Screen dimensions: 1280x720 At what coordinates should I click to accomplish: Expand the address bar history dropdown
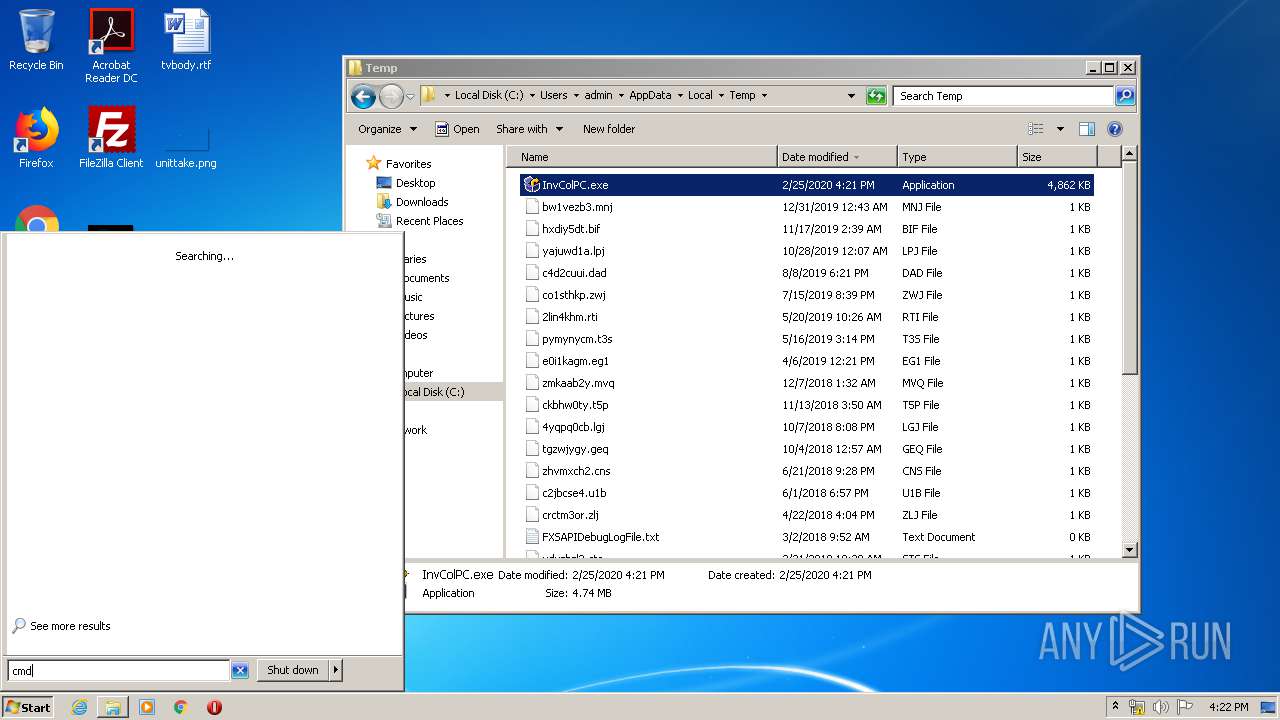851,96
